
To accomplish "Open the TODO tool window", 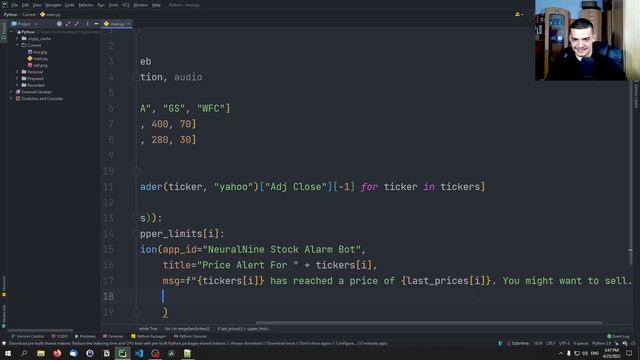I will pyautogui.click(x=60, y=336).
